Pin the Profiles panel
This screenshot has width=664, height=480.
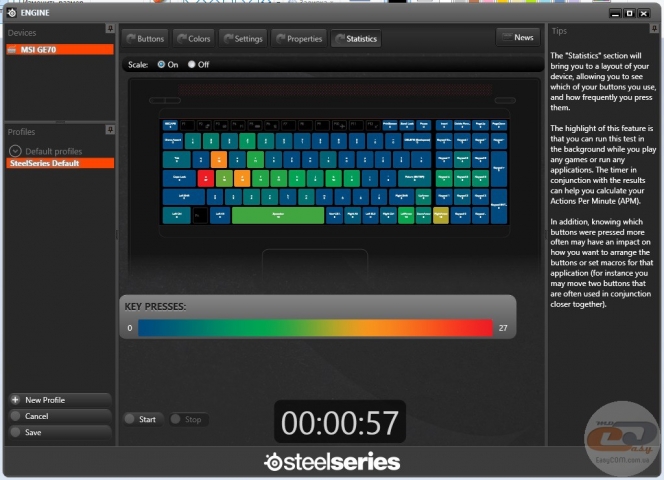110,130
